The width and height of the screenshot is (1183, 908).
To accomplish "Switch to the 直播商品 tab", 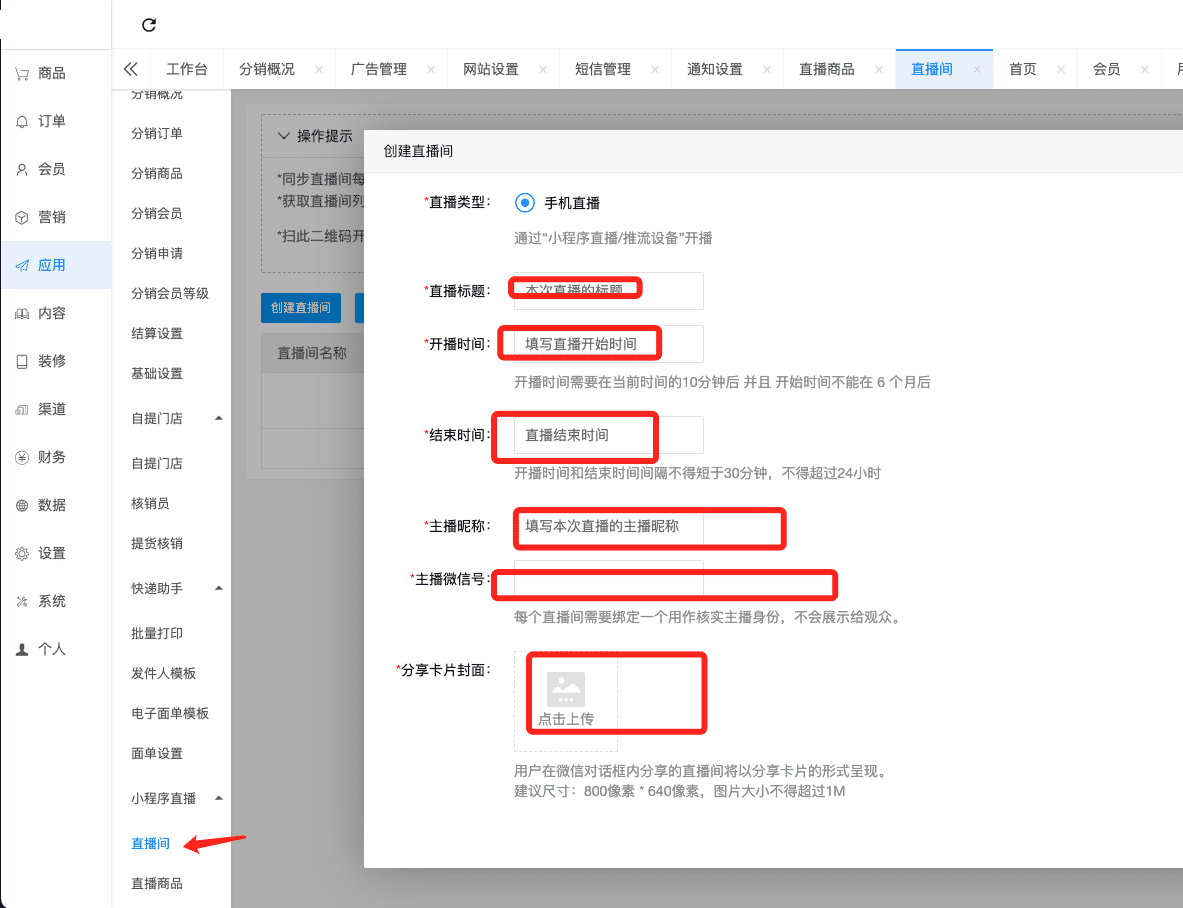I will 826,69.
